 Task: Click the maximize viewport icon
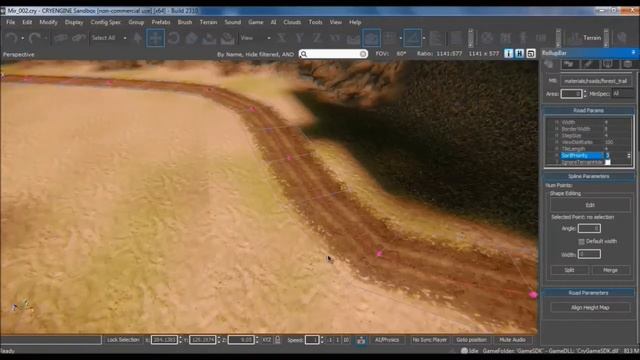click(531, 53)
